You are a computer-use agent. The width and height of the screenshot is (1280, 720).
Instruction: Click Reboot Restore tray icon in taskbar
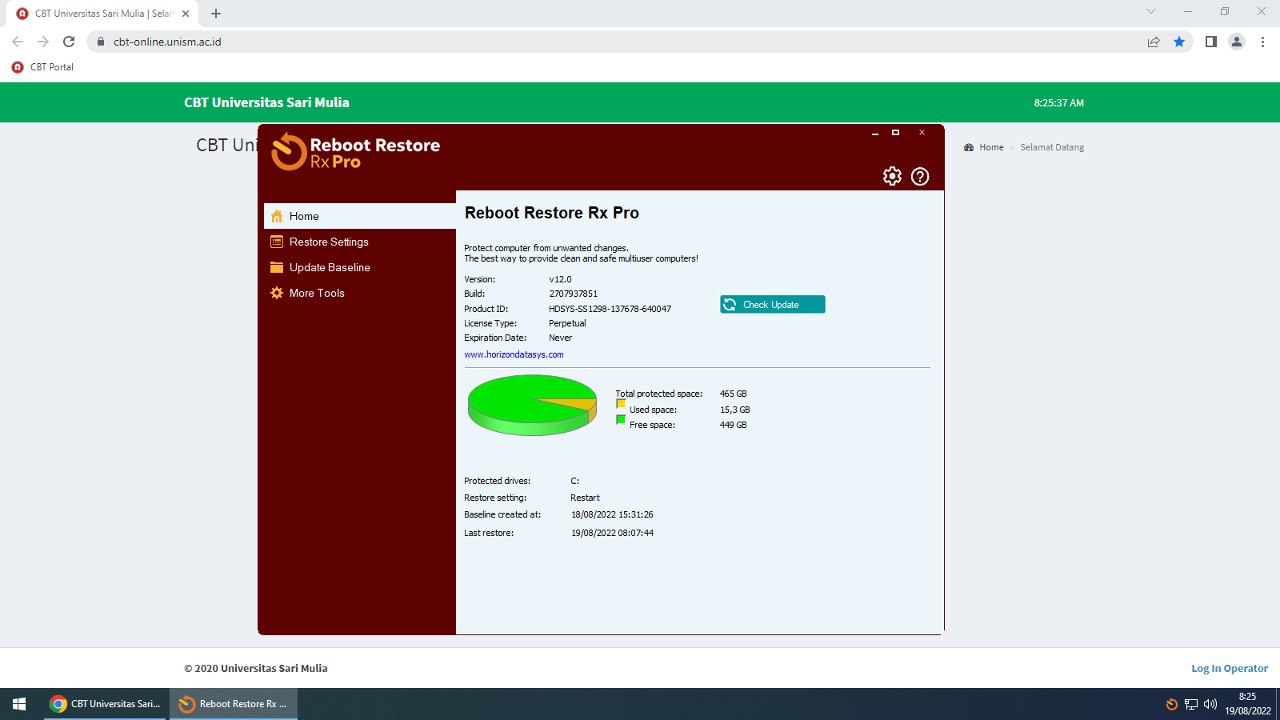(1172, 704)
